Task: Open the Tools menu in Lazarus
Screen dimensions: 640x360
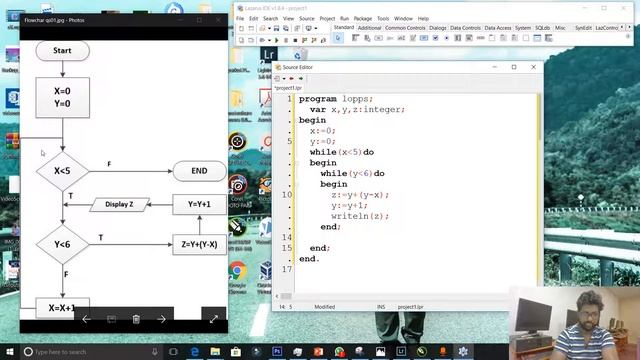Action: pyautogui.click(x=383, y=19)
